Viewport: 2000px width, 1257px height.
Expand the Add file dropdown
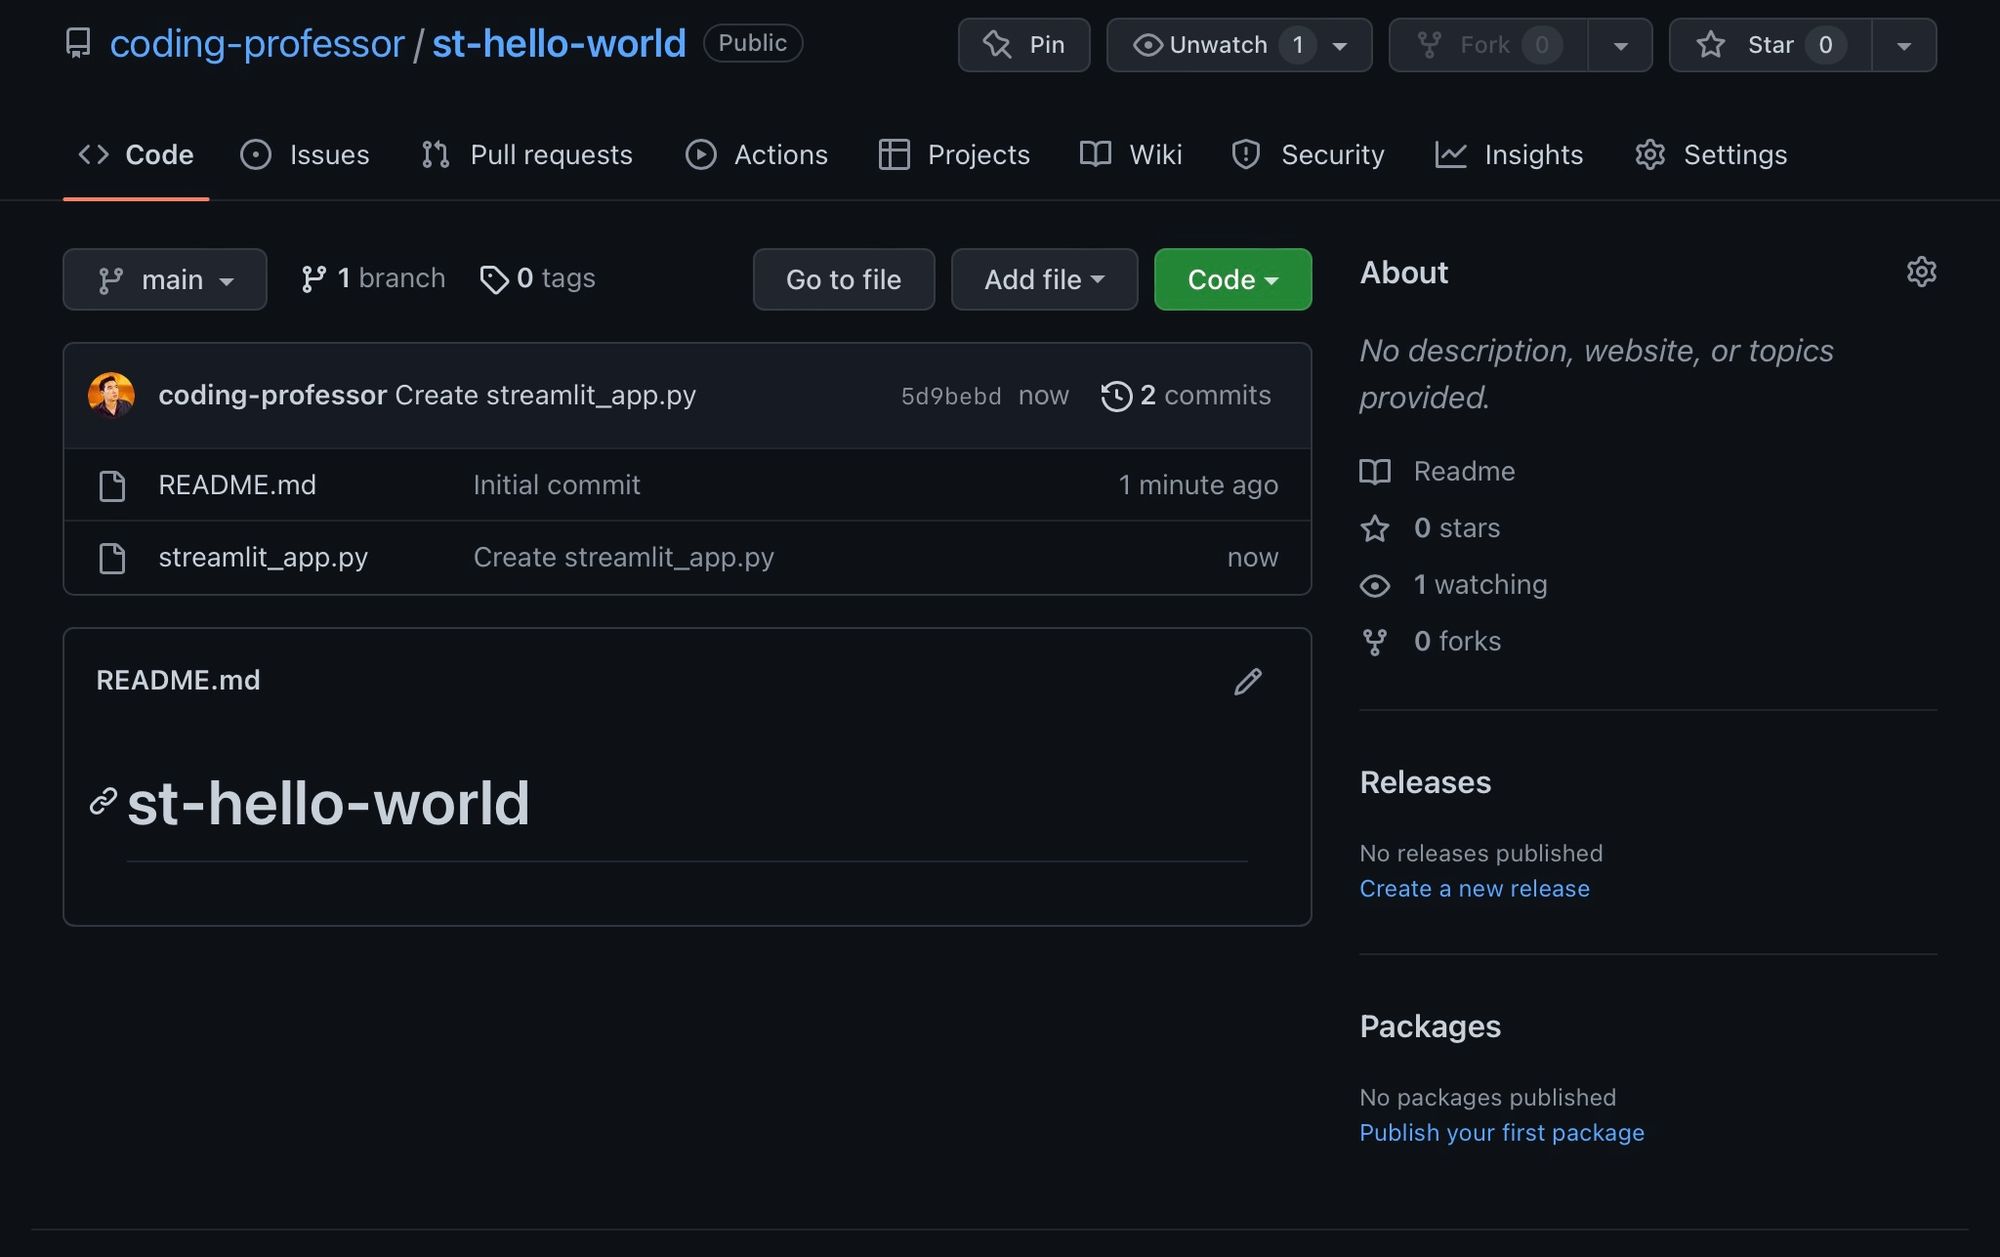tap(1043, 279)
